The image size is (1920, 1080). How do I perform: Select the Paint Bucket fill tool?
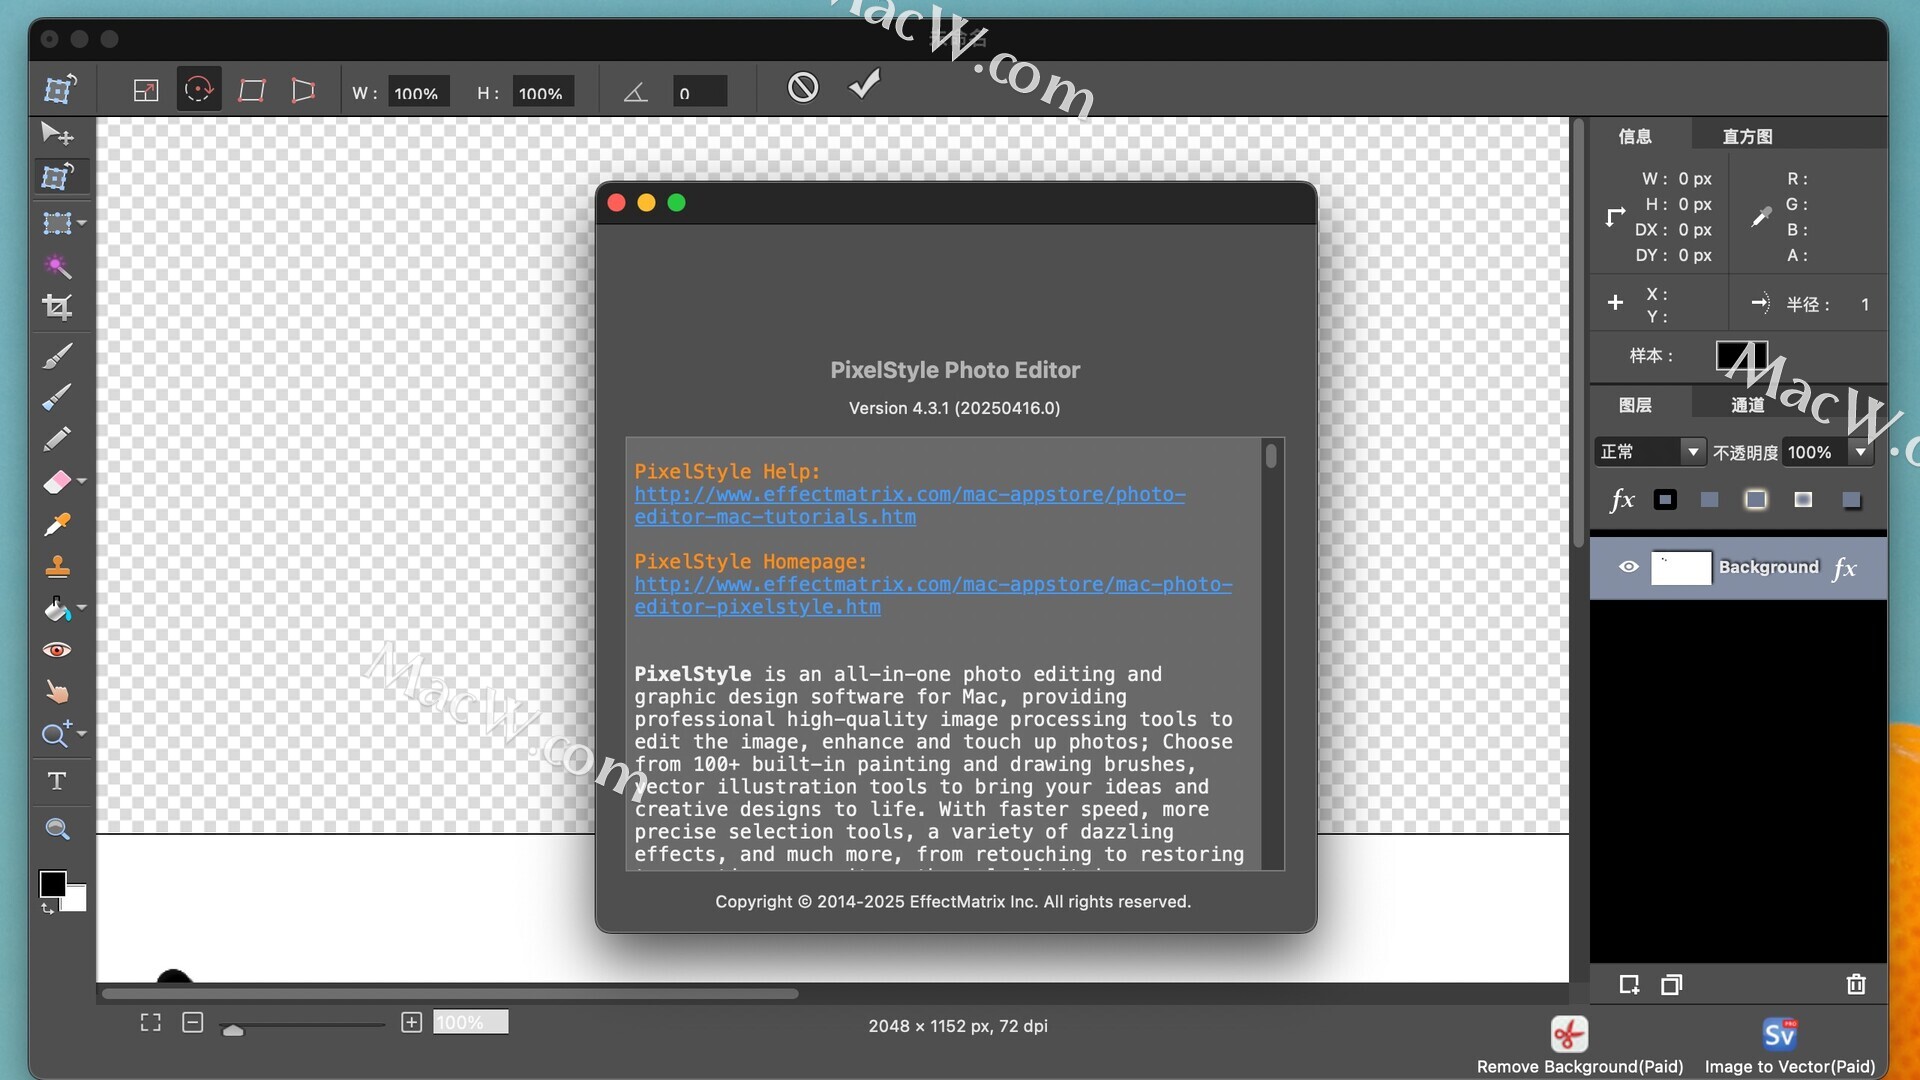point(56,609)
